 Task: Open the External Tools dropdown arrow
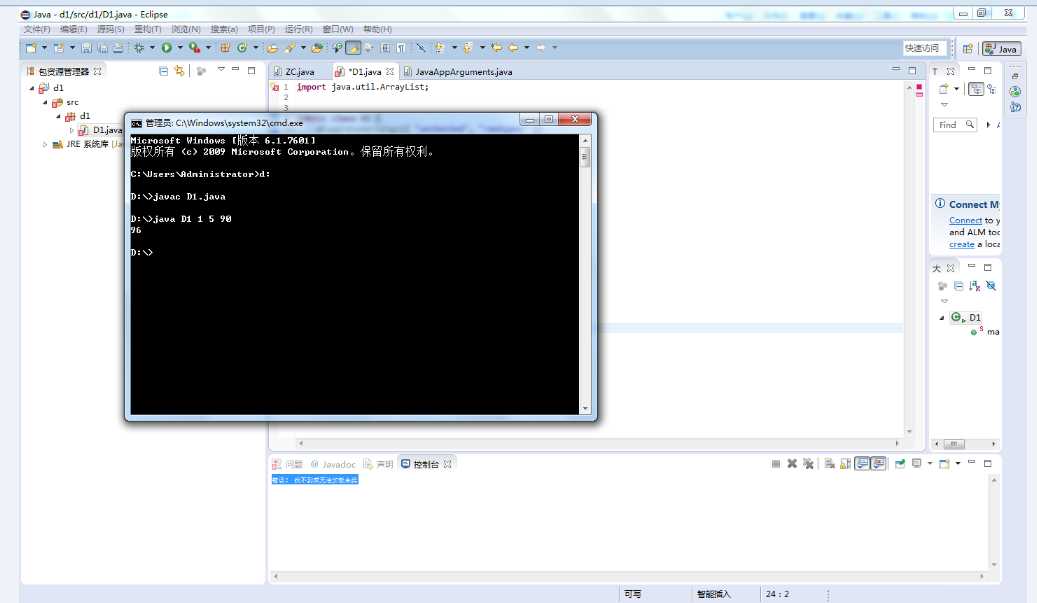click(x=208, y=48)
